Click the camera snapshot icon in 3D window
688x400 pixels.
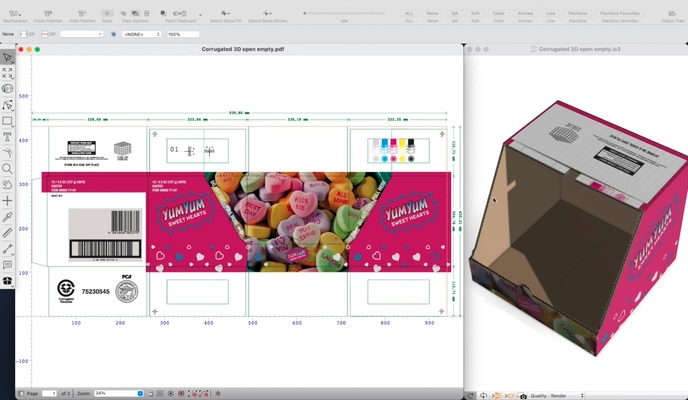pyautogui.click(x=523, y=396)
